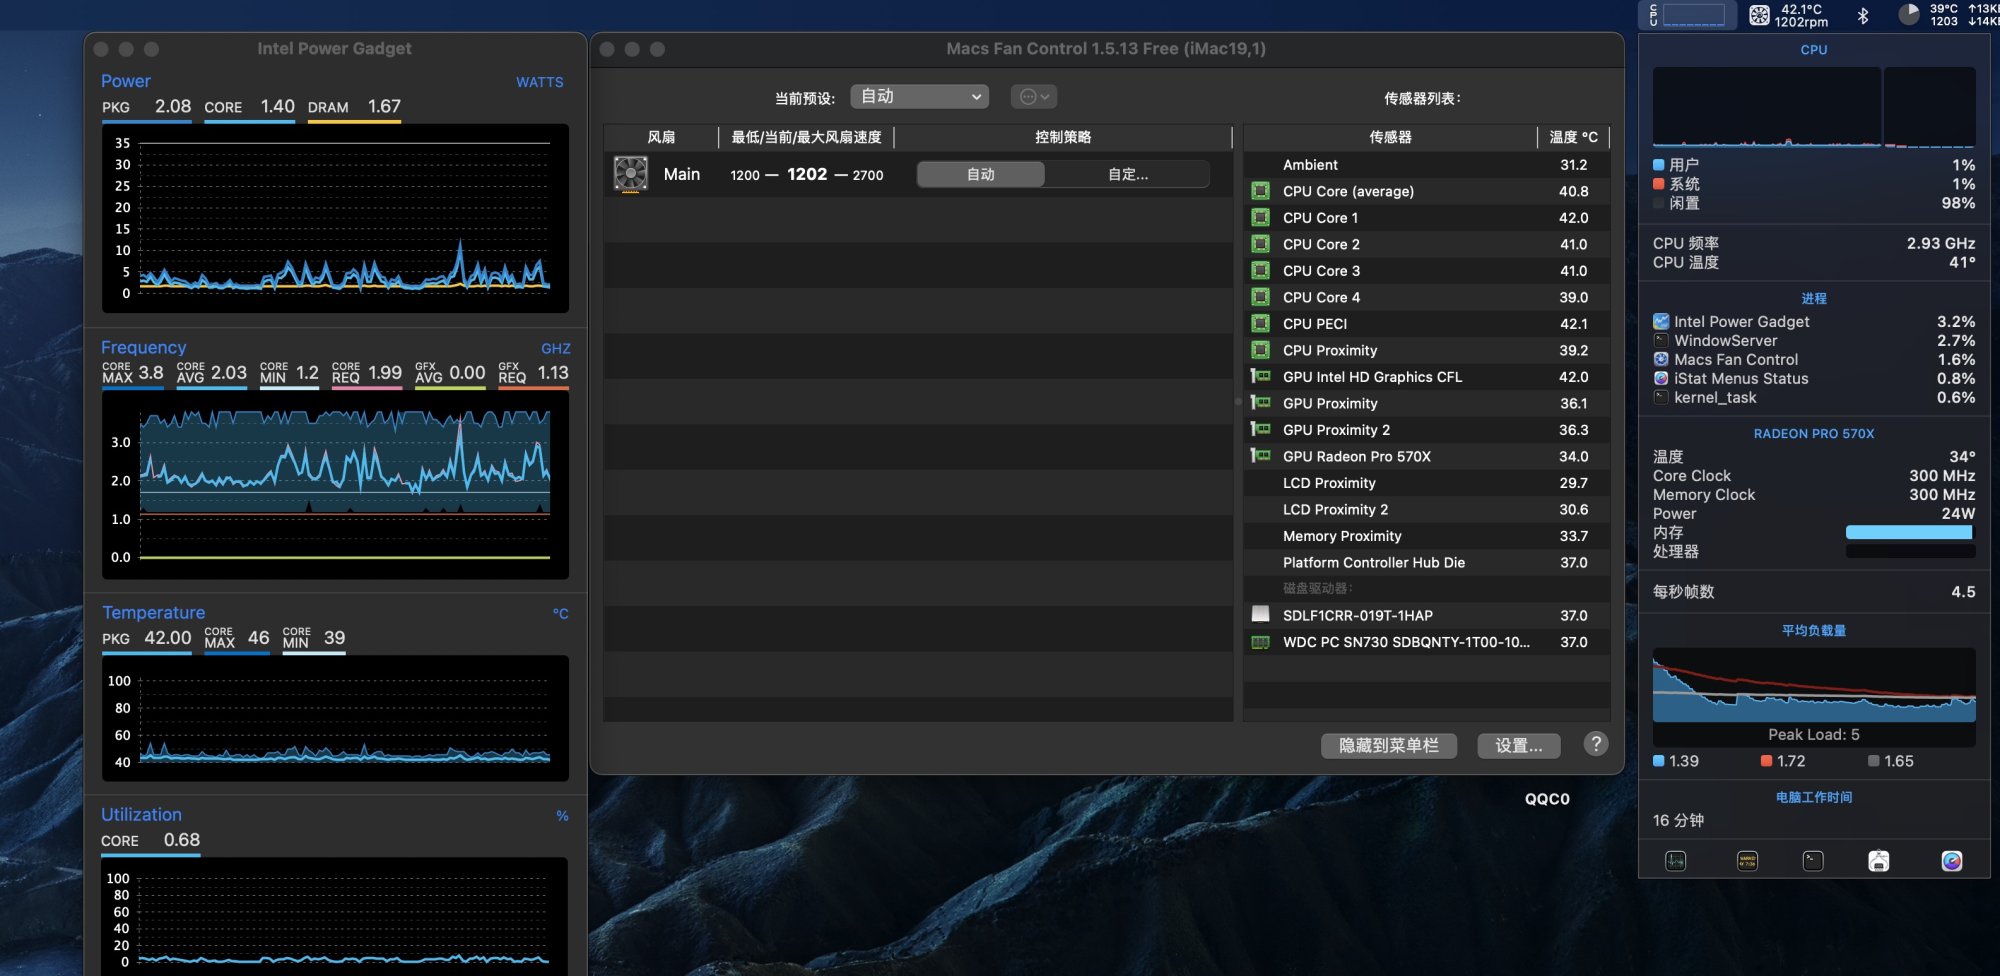Screen dimensions: 2000x976
Task: Click the Bluetooth icon in the menu bar
Action: [1863, 15]
